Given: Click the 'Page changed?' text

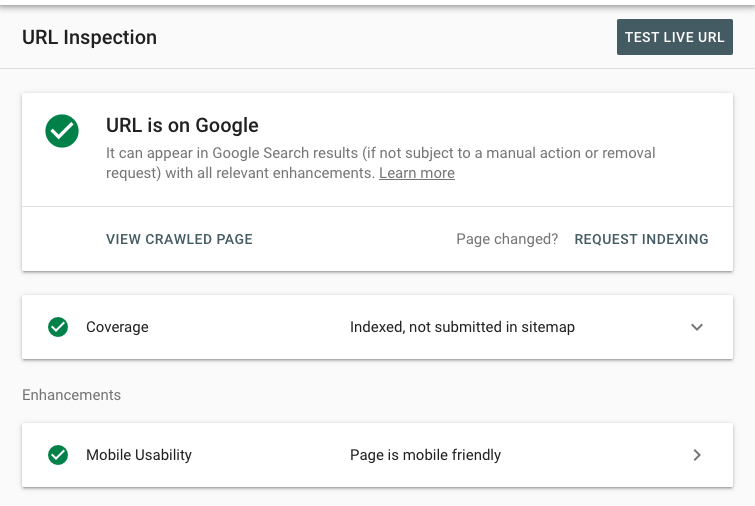Looking at the screenshot, I should (507, 239).
